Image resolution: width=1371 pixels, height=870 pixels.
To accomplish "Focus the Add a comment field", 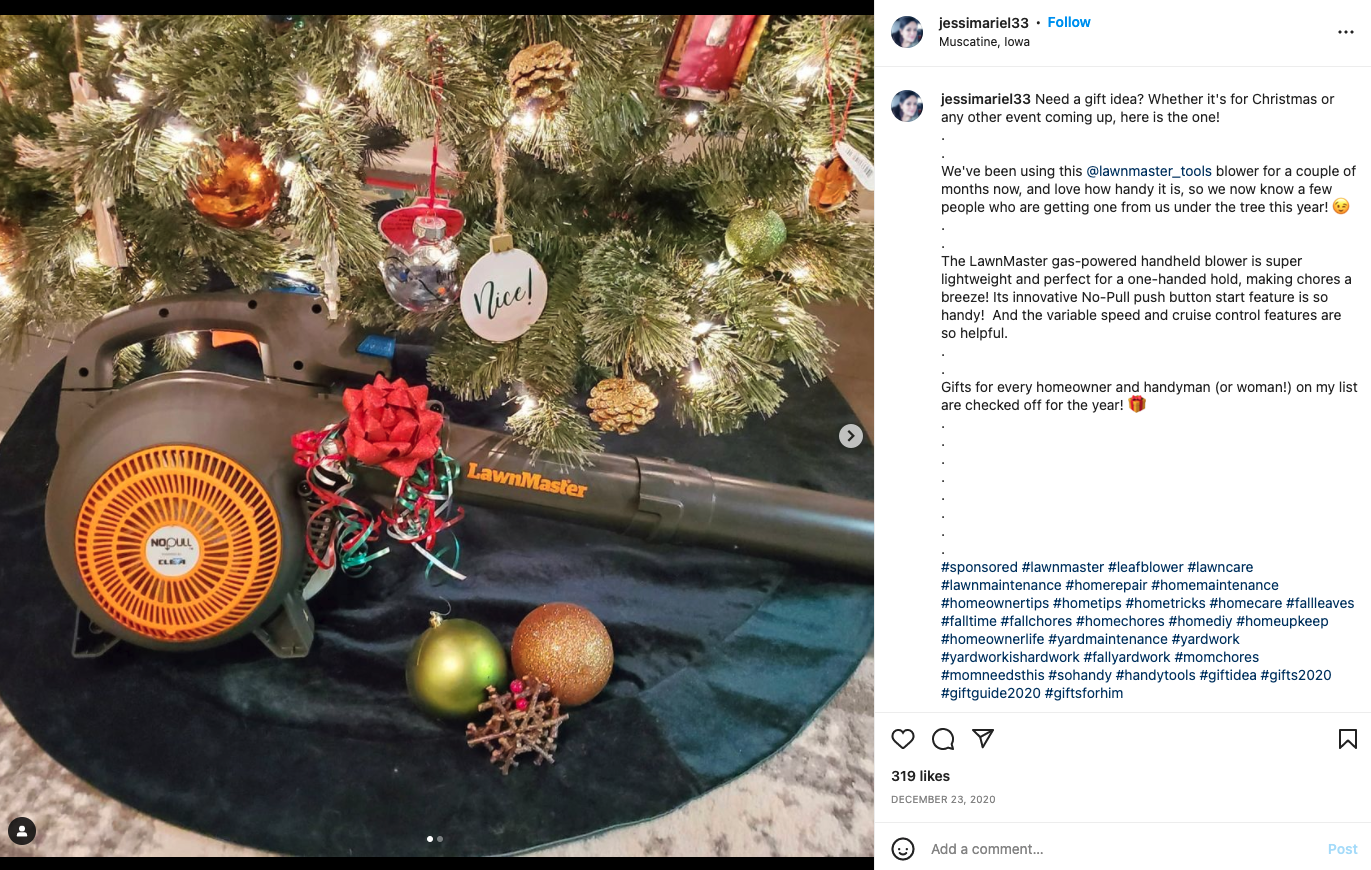I will [1120, 849].
